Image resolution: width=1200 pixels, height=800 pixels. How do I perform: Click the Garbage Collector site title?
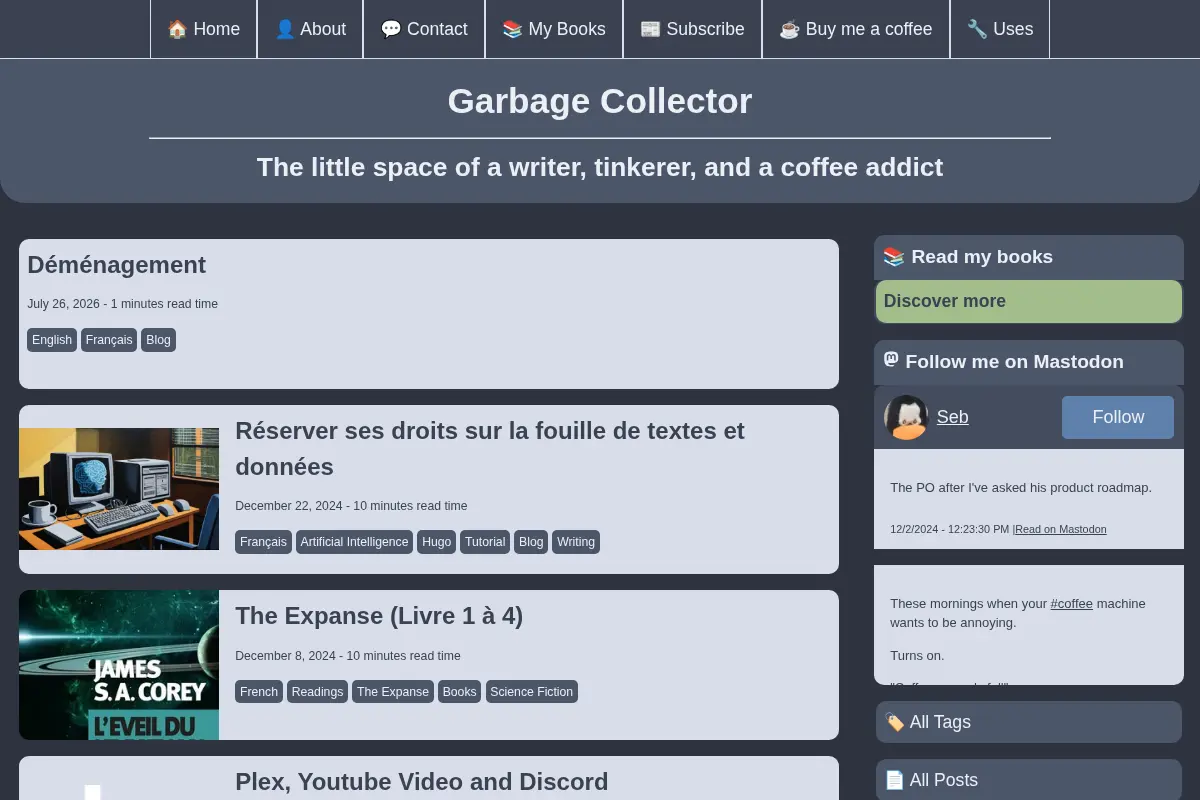[600, 101]
